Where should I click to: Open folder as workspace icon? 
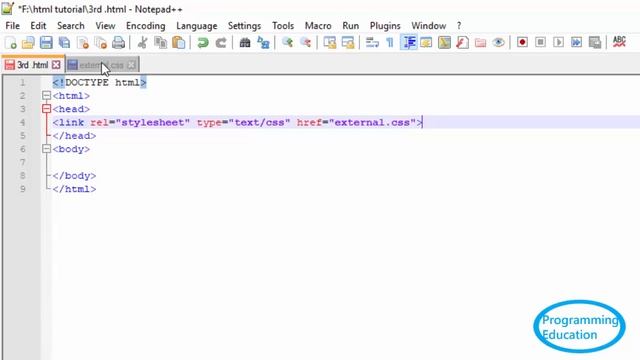(480, 42)
